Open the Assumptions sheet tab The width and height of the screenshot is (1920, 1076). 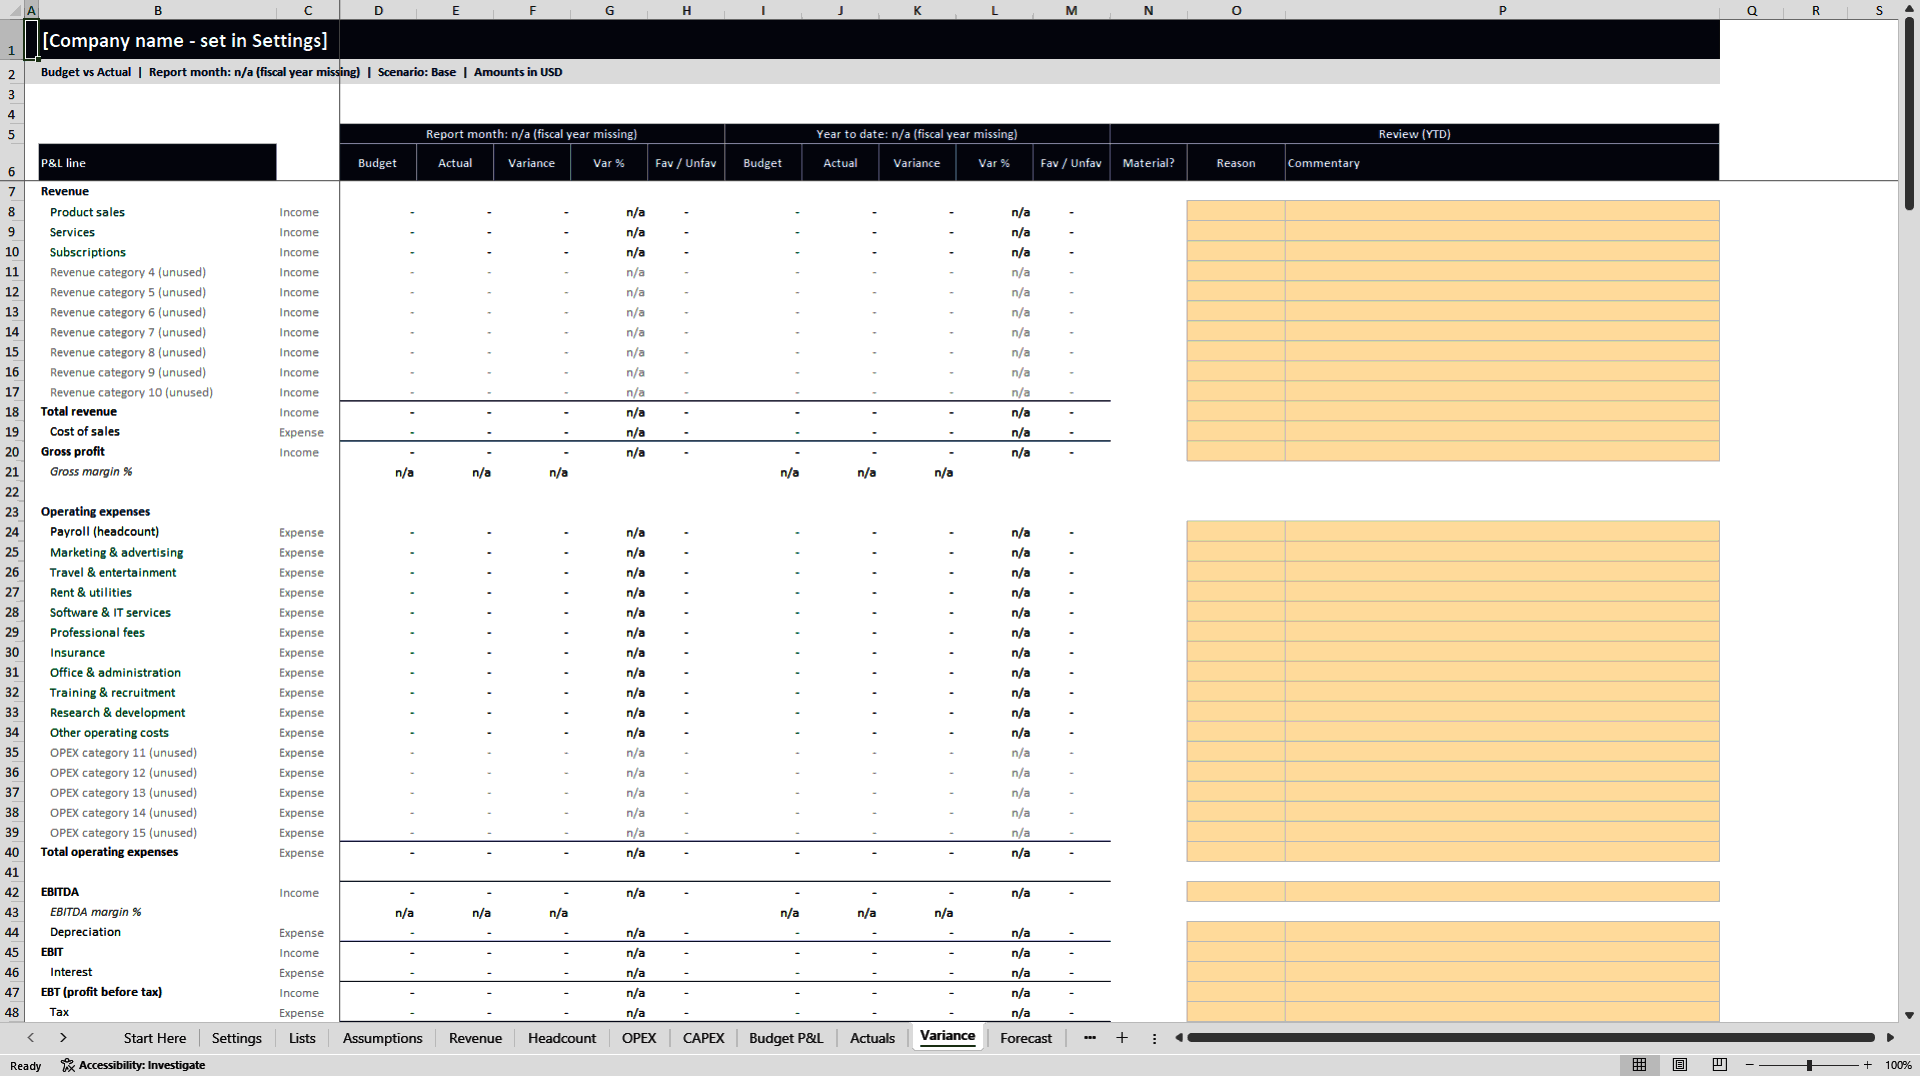(383, 1038)
